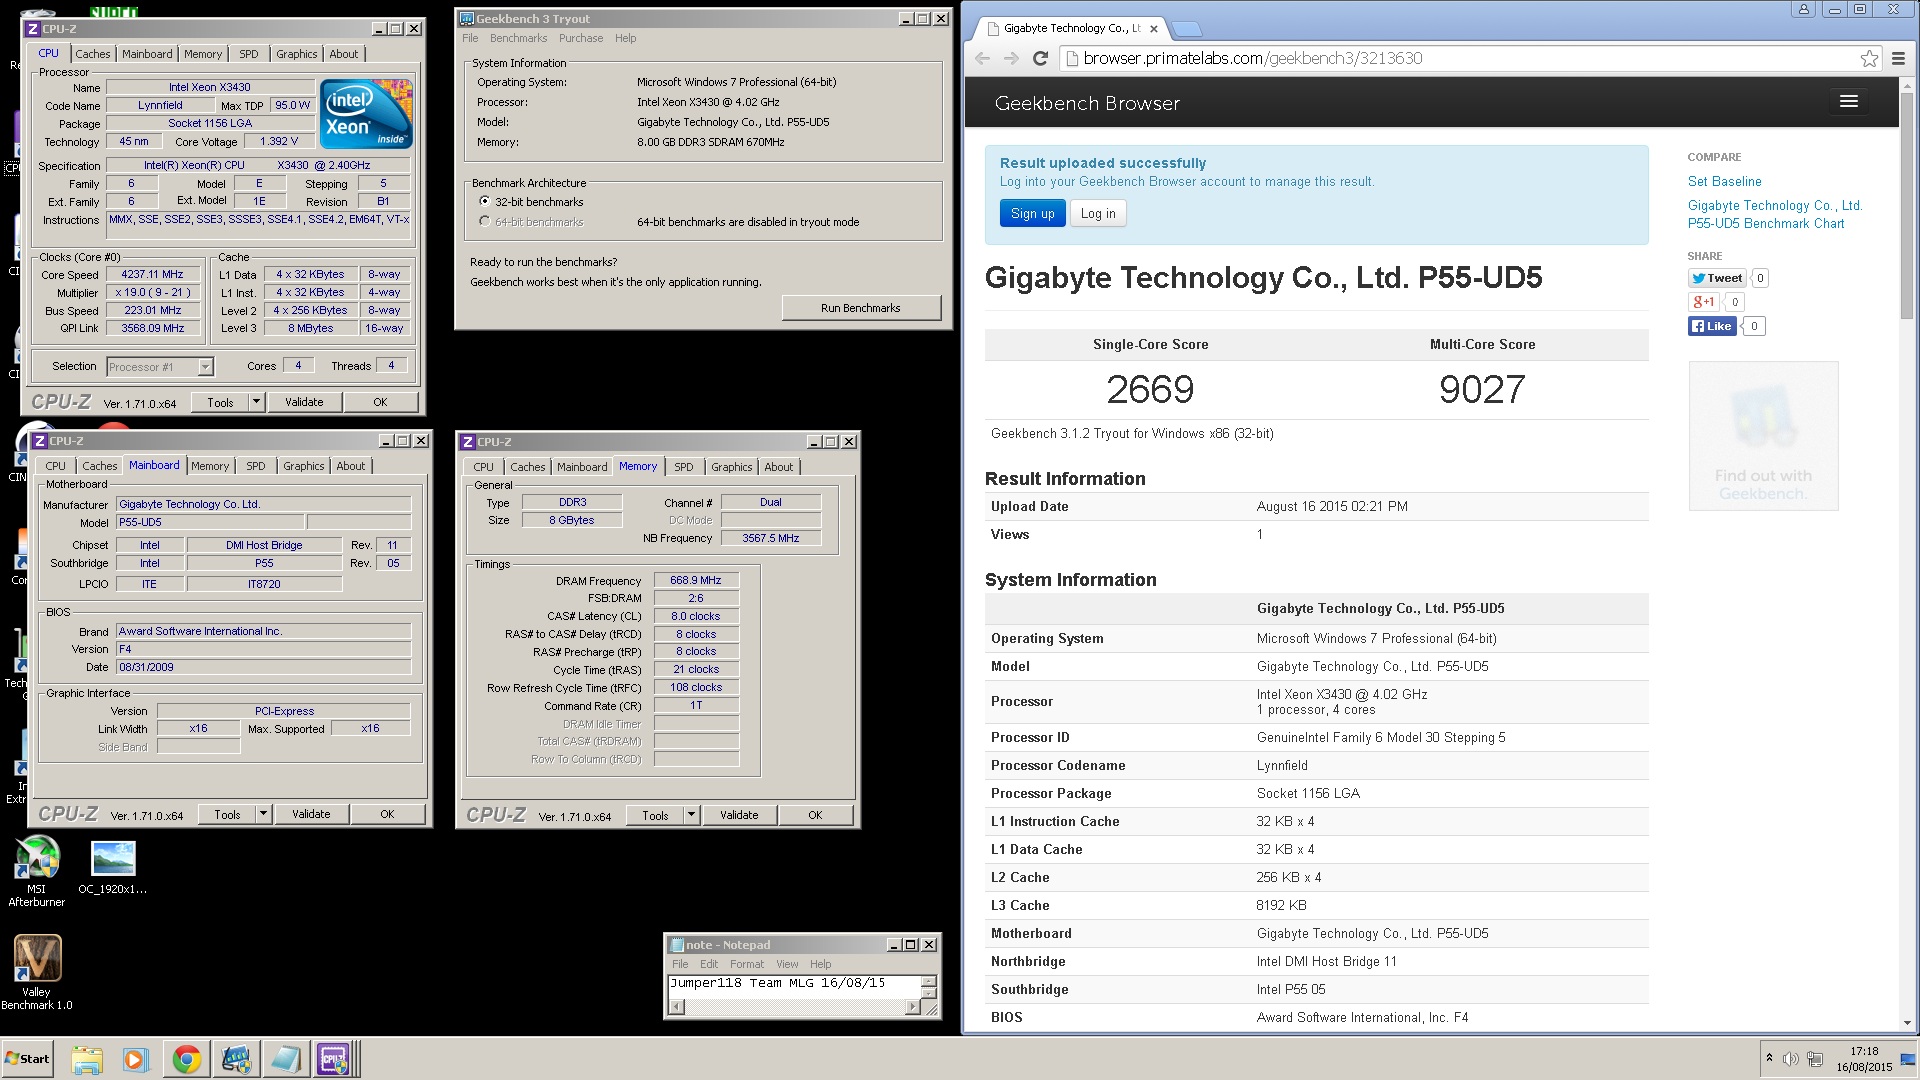
Task: Open the Geekbench Browser hamburger navigation menu
Action: 1848,101
